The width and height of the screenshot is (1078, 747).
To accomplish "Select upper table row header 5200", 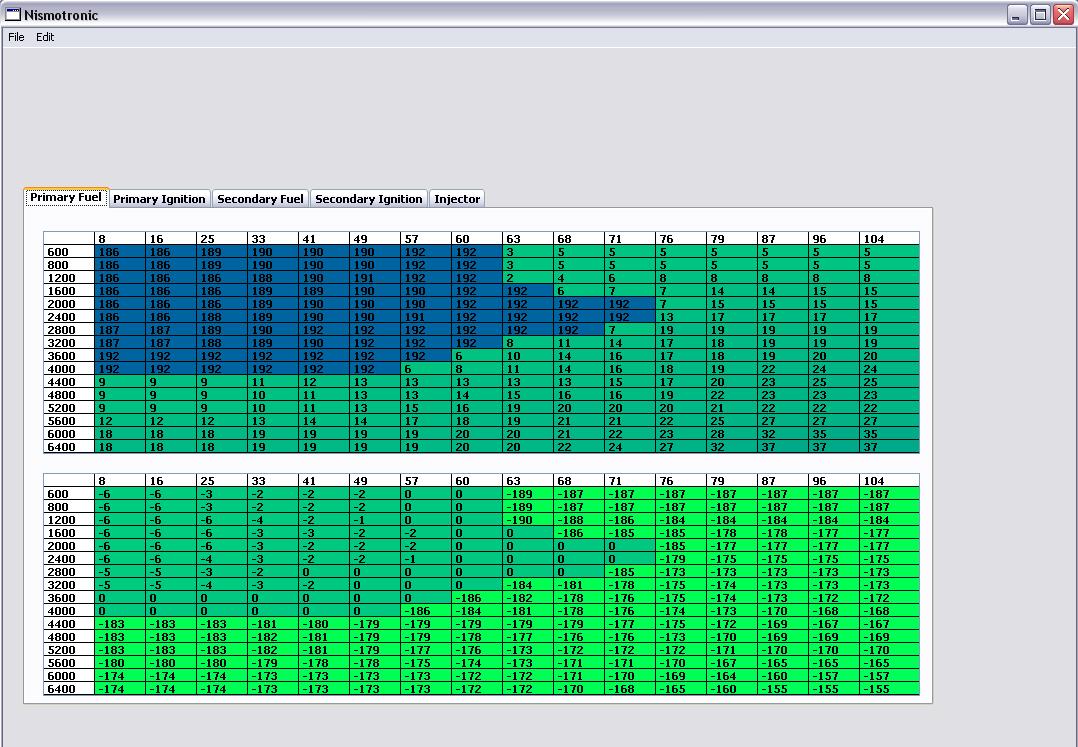I will [x=69, y=408].
